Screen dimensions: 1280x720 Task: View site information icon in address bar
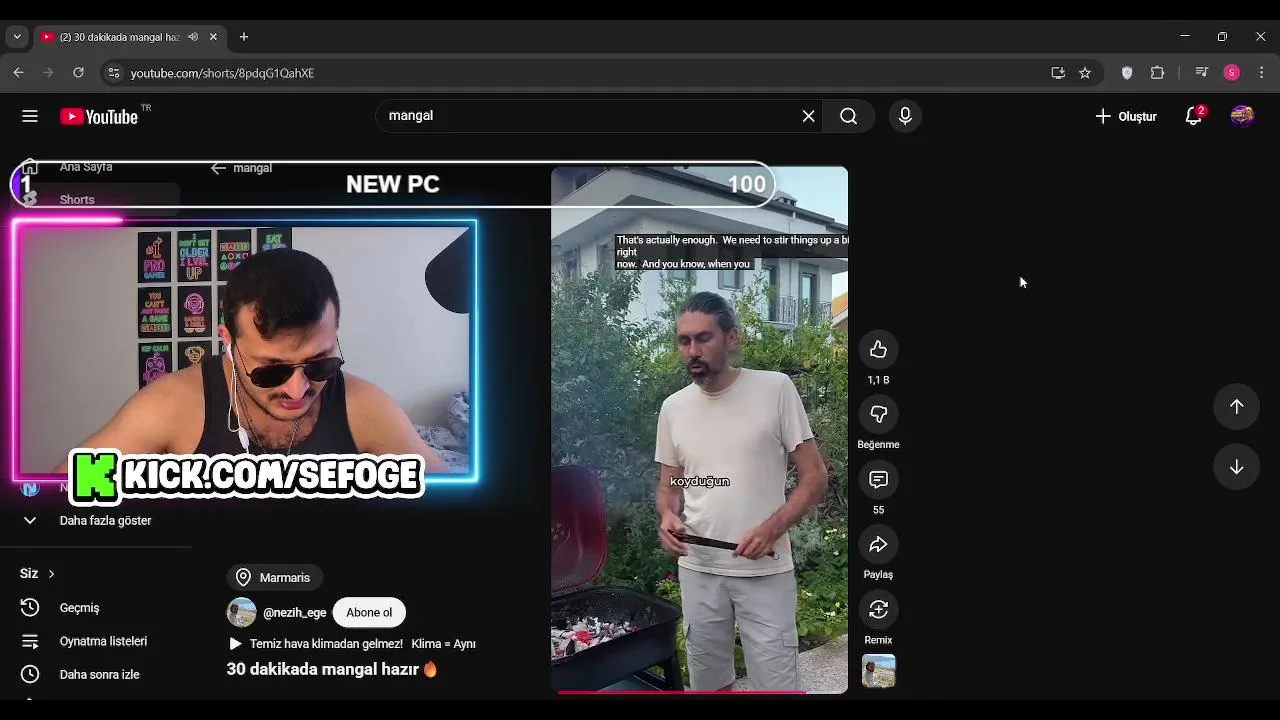[113, 73]
